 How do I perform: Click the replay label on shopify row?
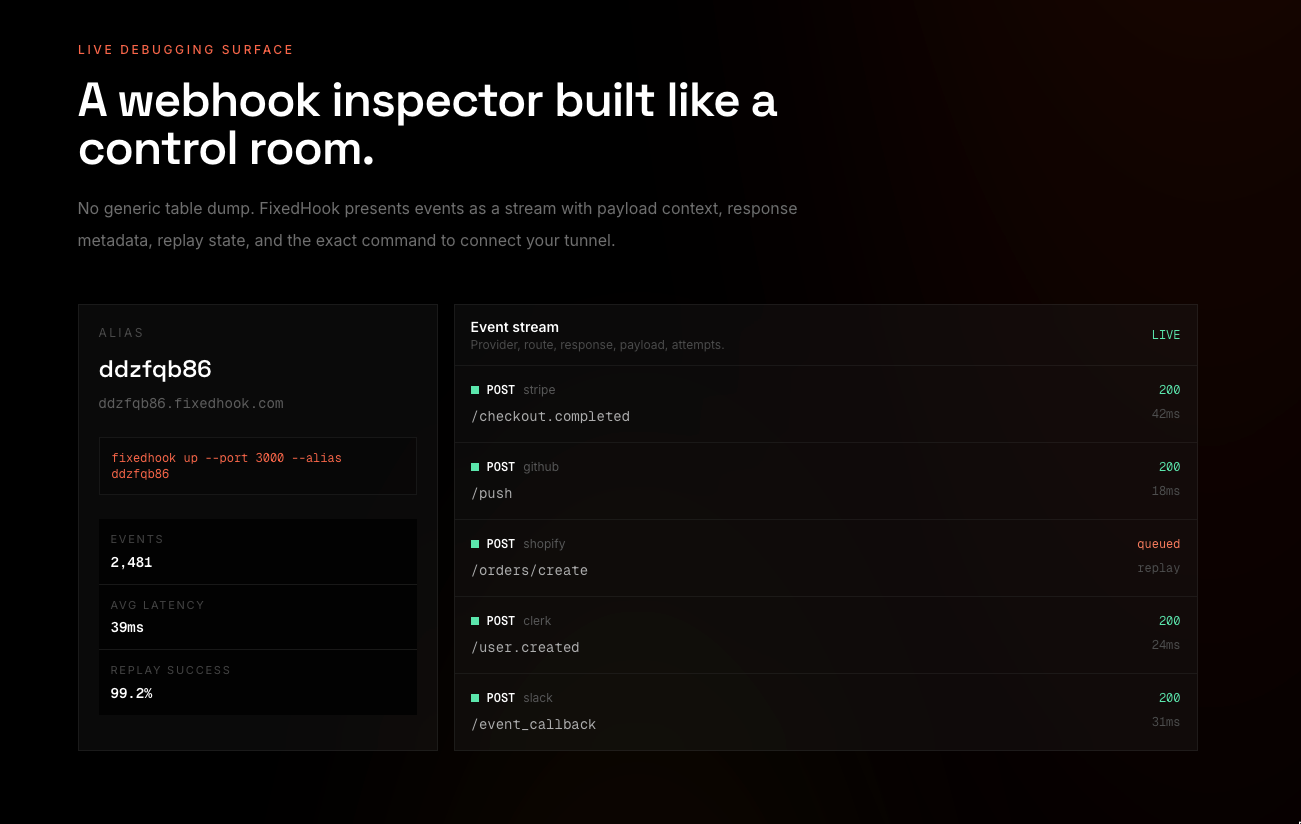click(1158, 568)
